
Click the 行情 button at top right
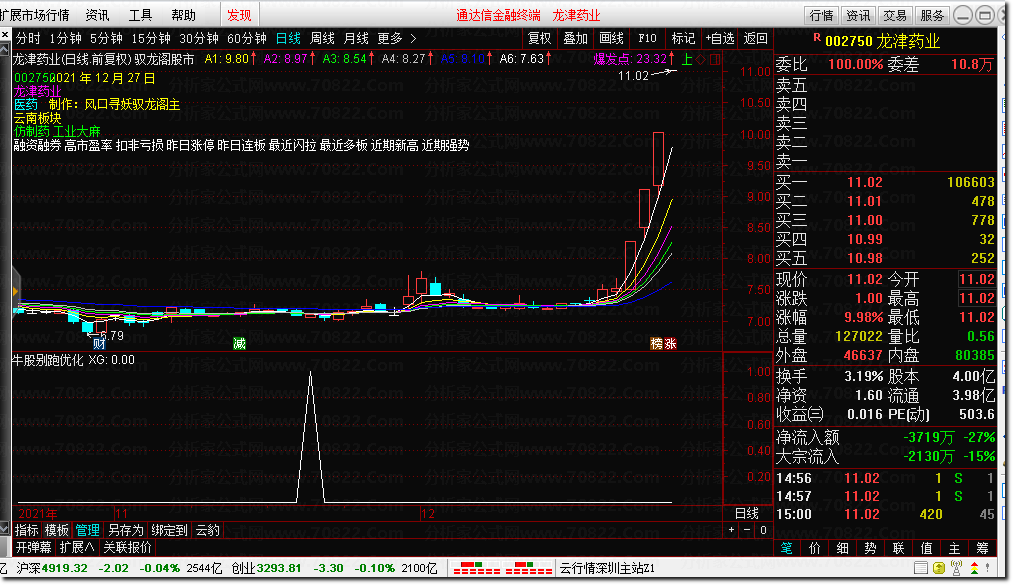pyautogui.click(x=821, y=16)
